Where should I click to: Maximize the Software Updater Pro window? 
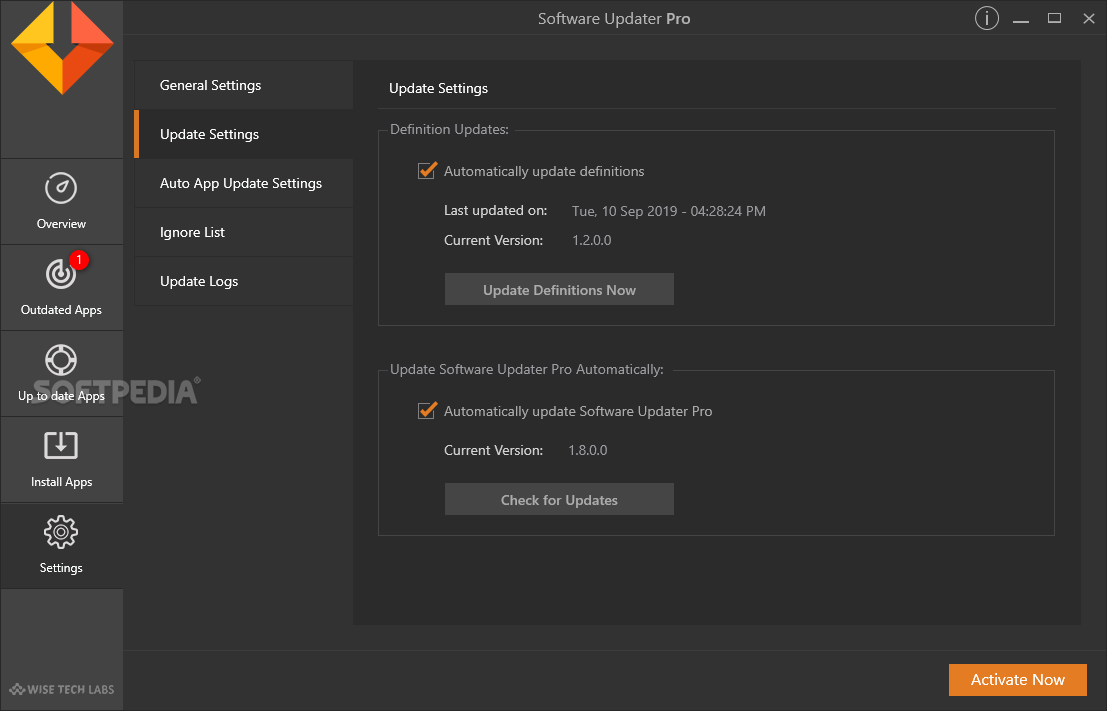(x=1054, y=18)
